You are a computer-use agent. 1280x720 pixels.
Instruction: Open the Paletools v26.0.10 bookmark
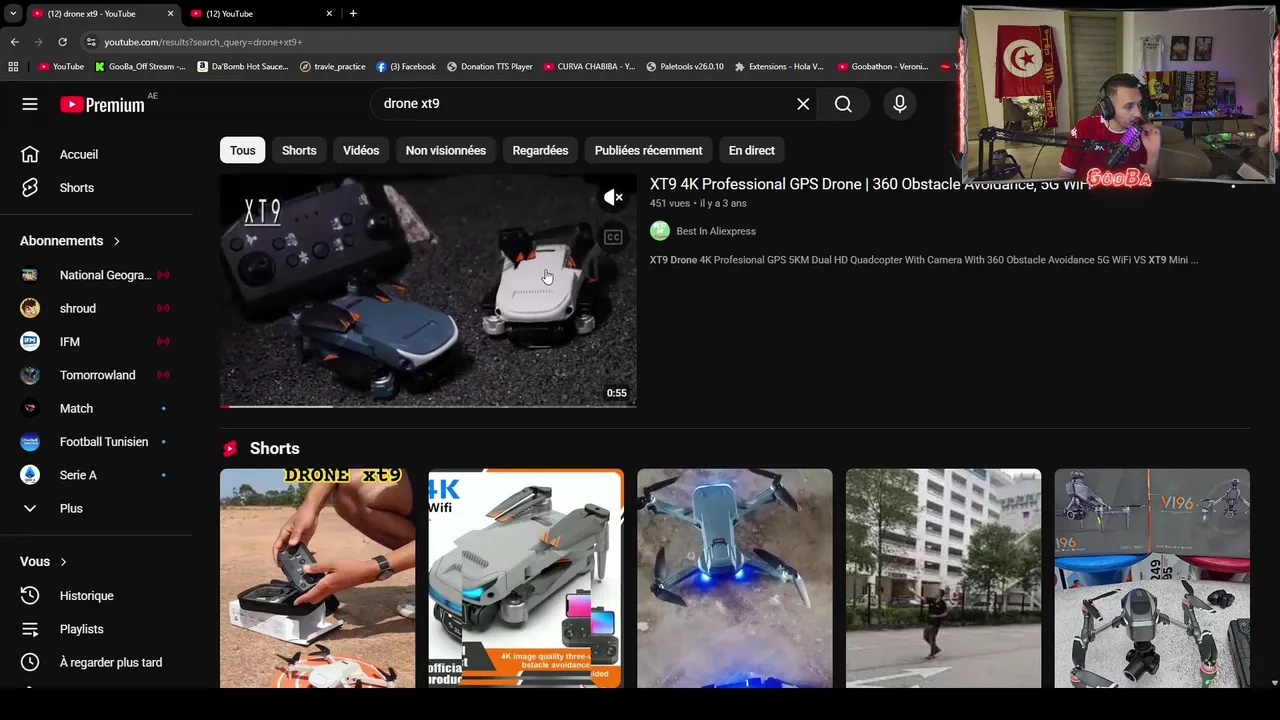click(685, 67)
